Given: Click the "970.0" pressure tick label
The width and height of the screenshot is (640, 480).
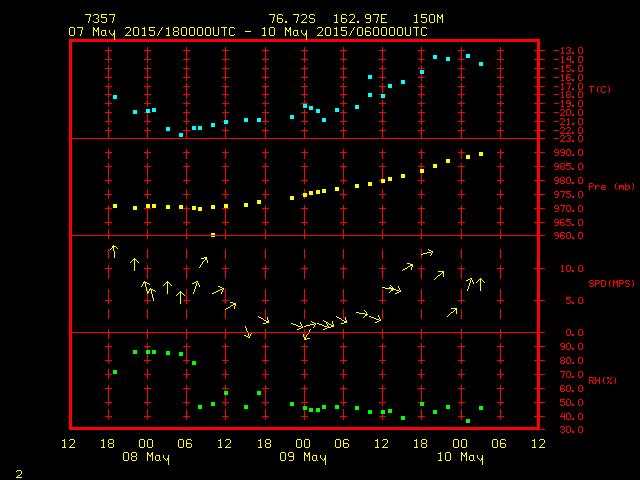Looking at the screenshot, I should [569, 209].
